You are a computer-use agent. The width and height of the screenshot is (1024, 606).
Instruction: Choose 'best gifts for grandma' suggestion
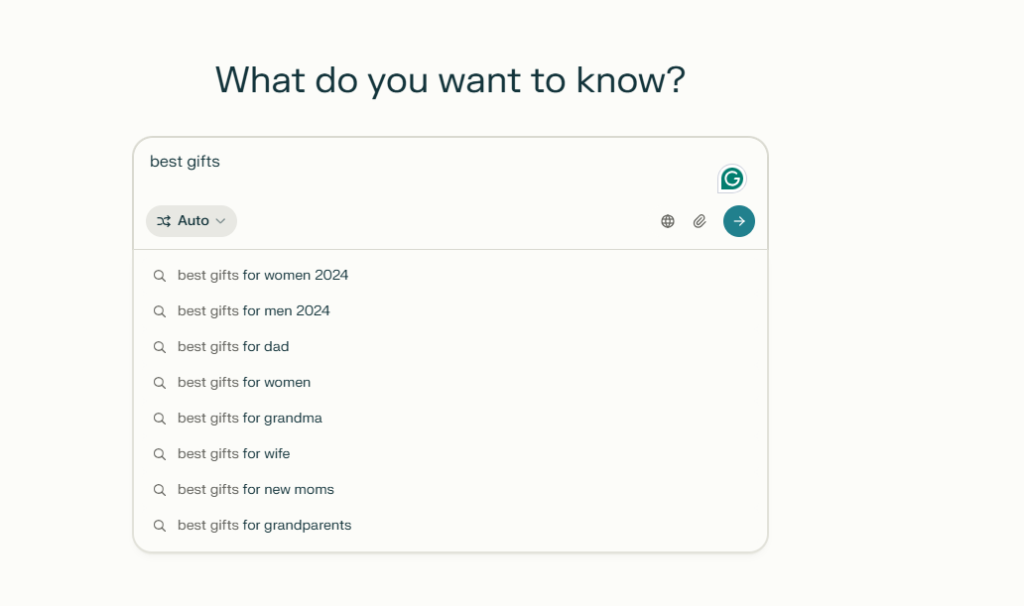click(250, 418)
